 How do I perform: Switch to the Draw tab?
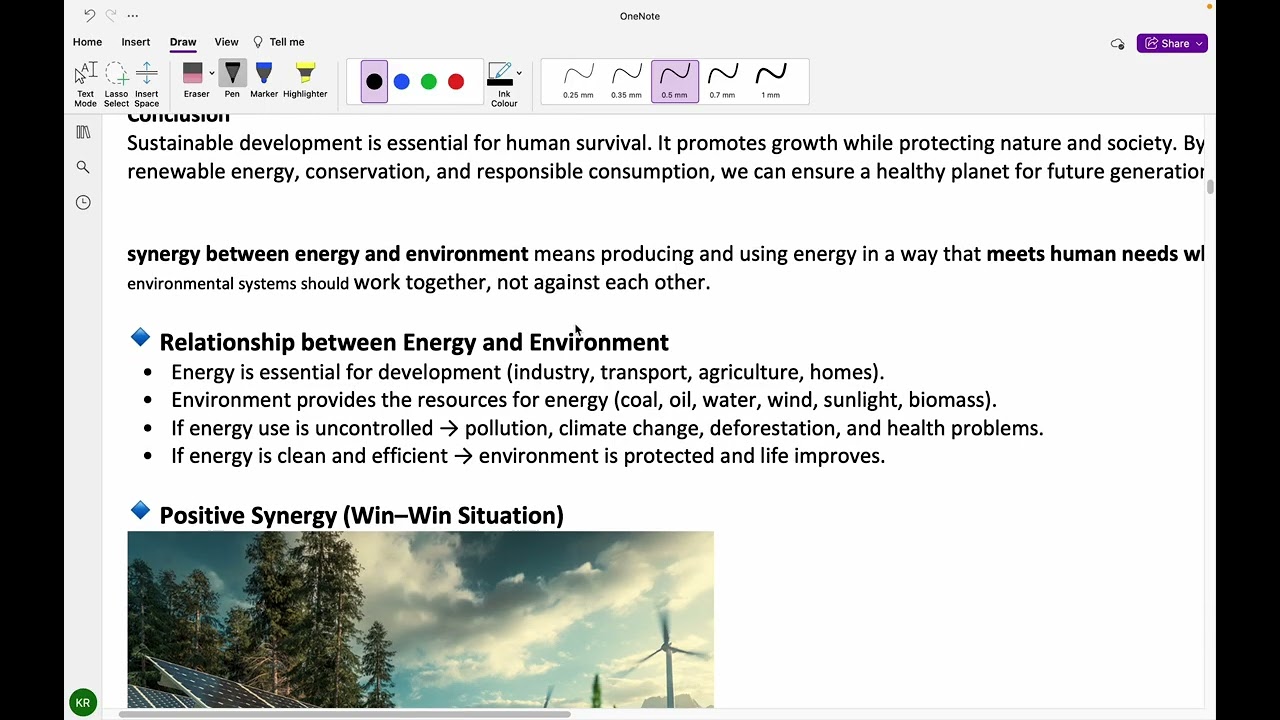point(183,42)
